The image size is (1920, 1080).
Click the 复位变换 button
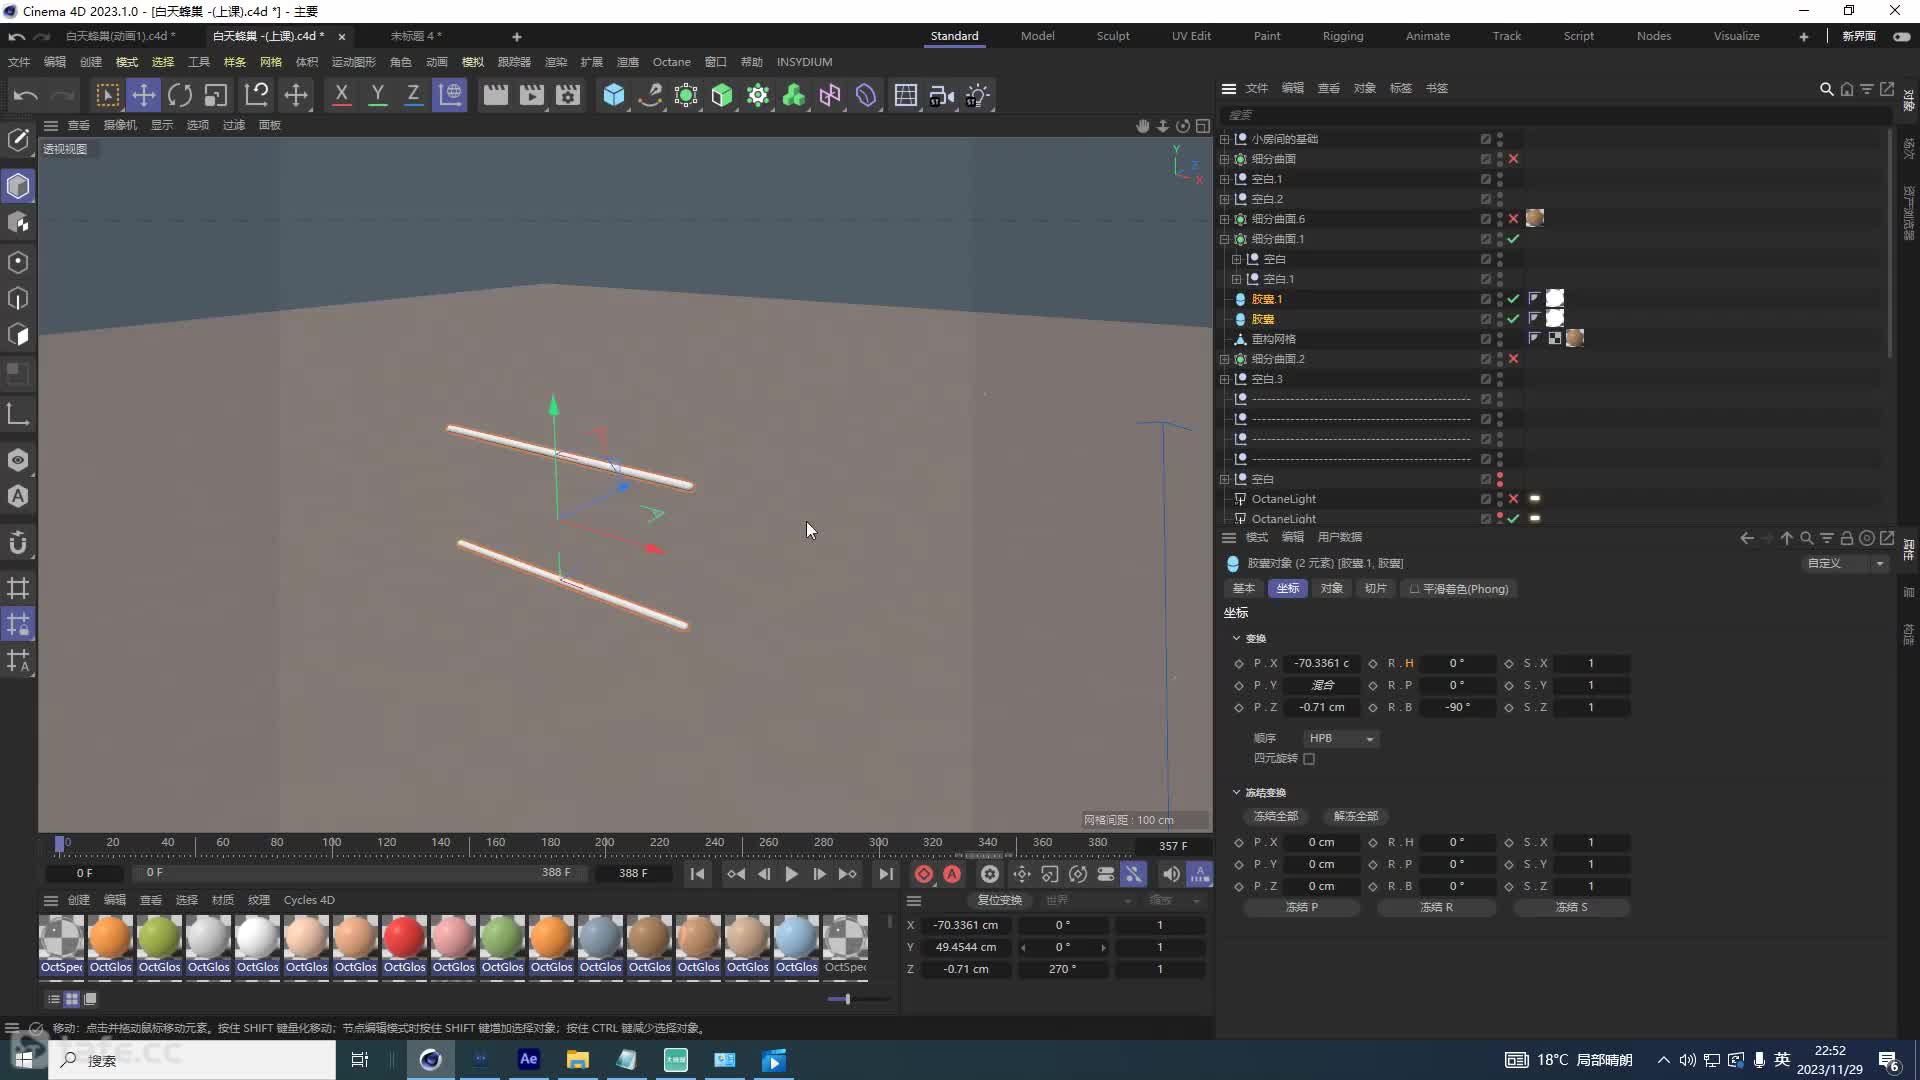tap(999, 900)
